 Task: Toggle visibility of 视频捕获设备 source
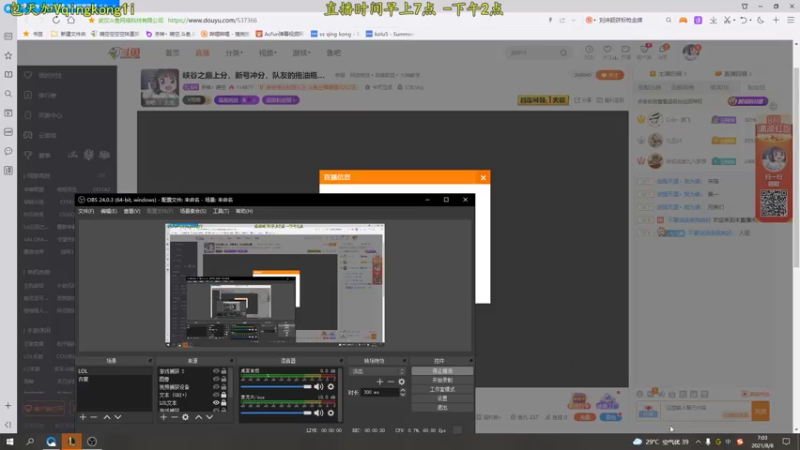coord(216,387)
